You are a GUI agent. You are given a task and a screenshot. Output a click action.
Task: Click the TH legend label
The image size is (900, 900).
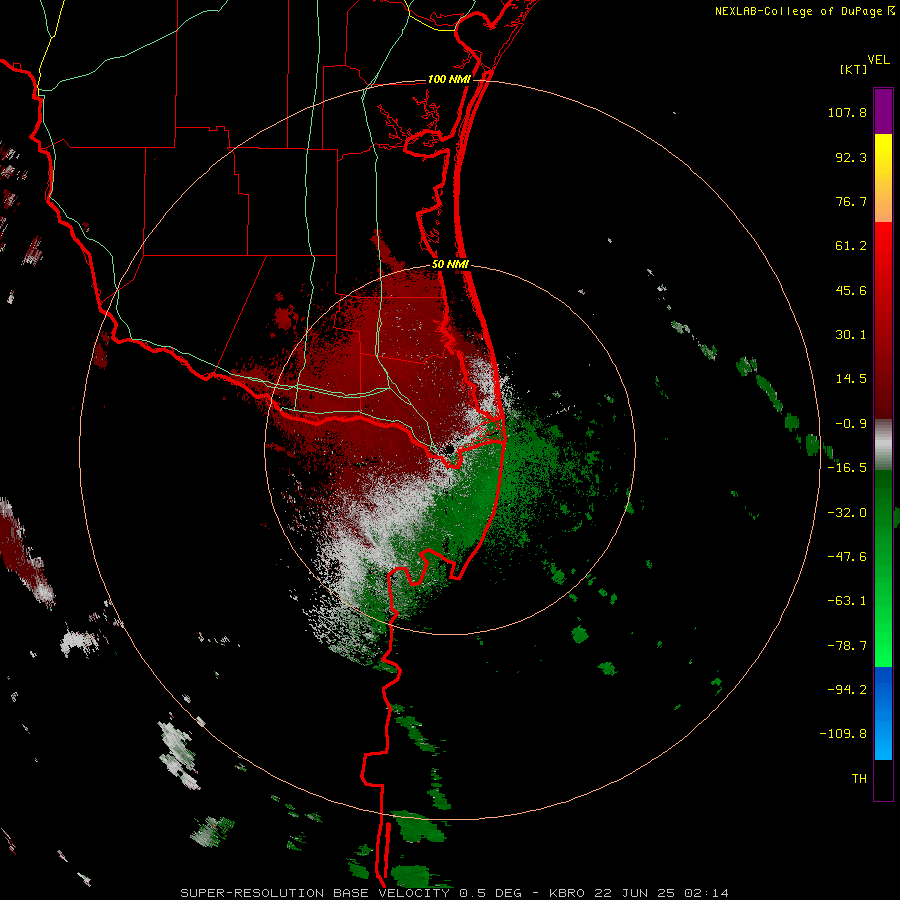859,779
